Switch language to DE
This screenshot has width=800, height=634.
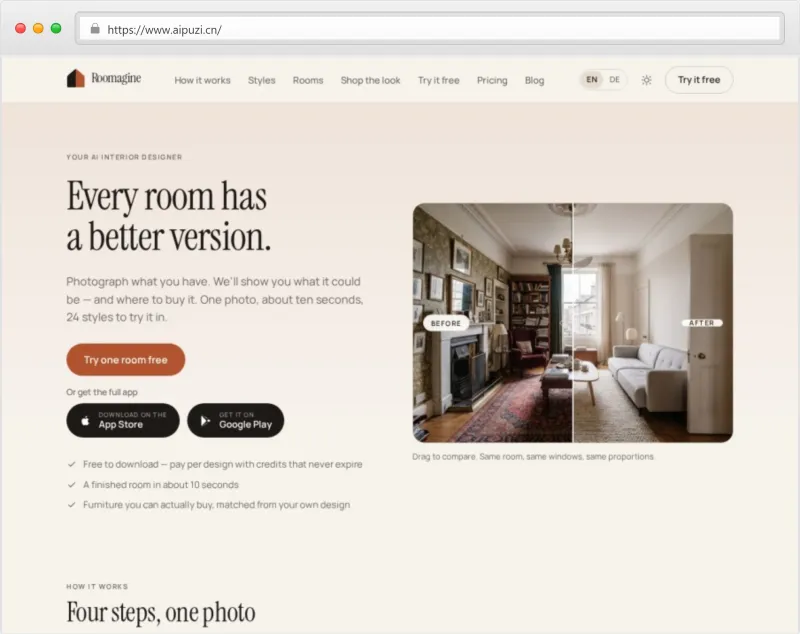[x=614, y=80]
